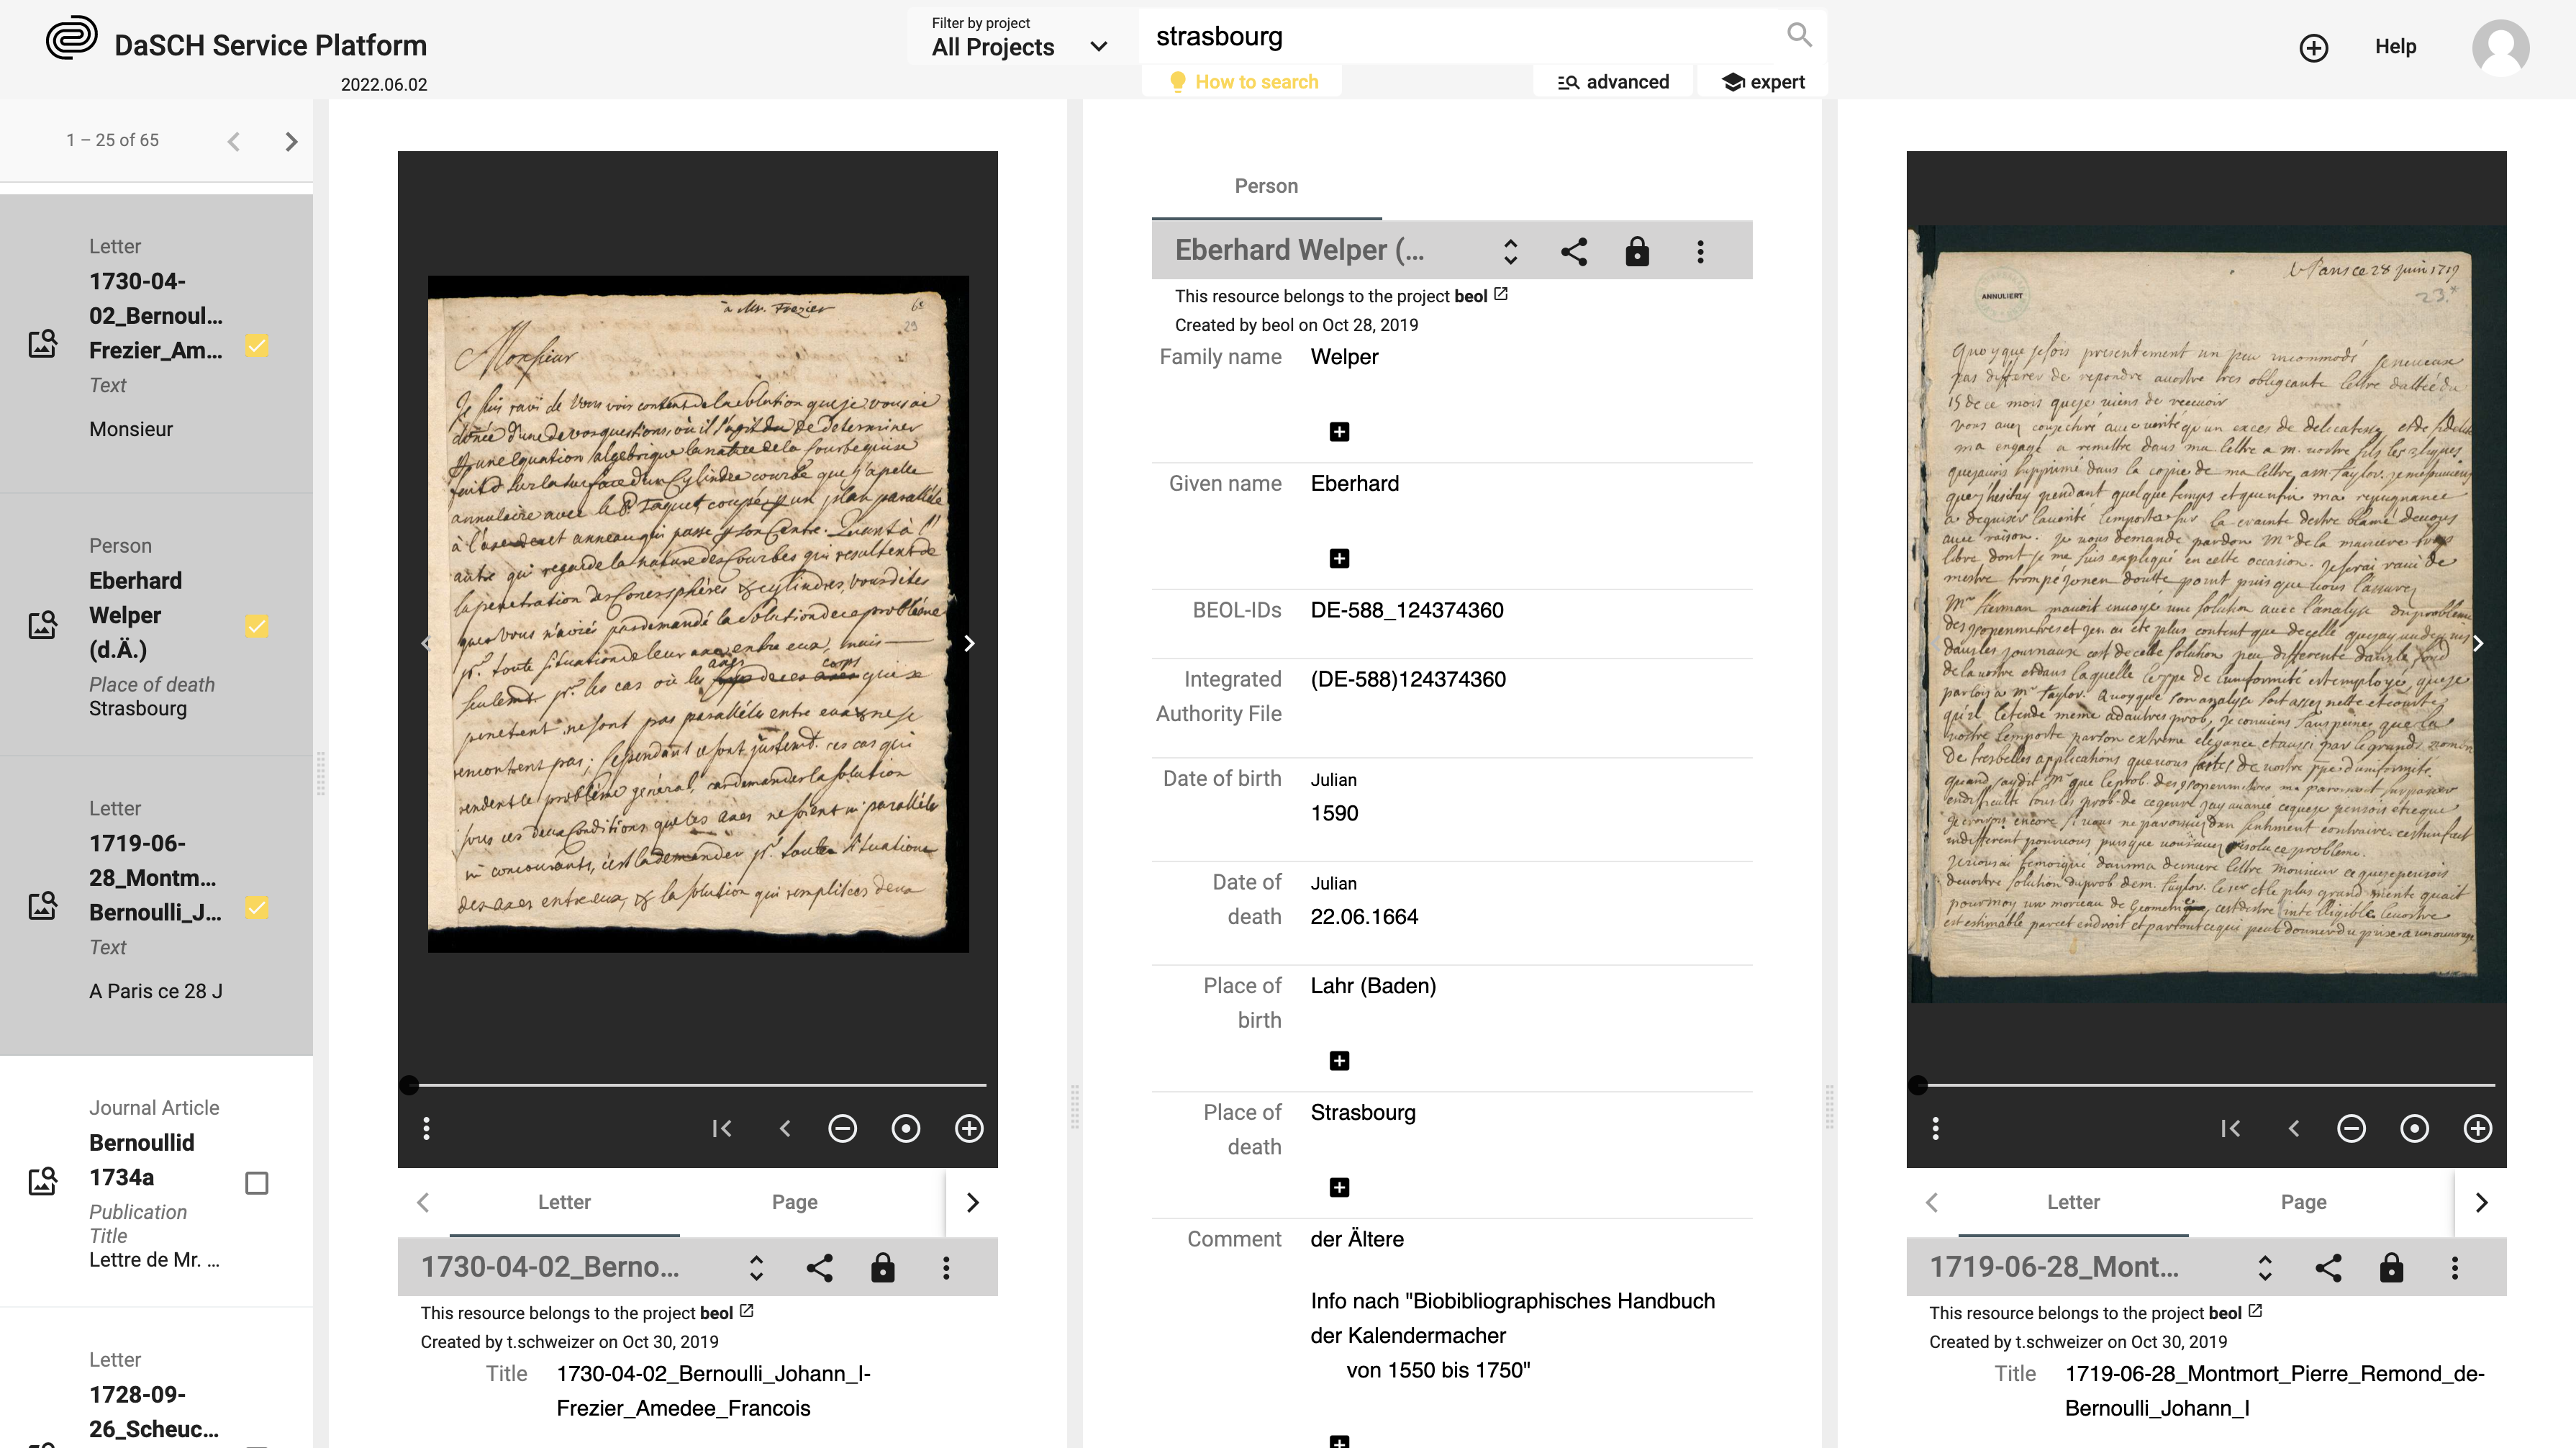Zoom out in the right letter viewer
2576x1448 pixels.
click(2351, 1129)
